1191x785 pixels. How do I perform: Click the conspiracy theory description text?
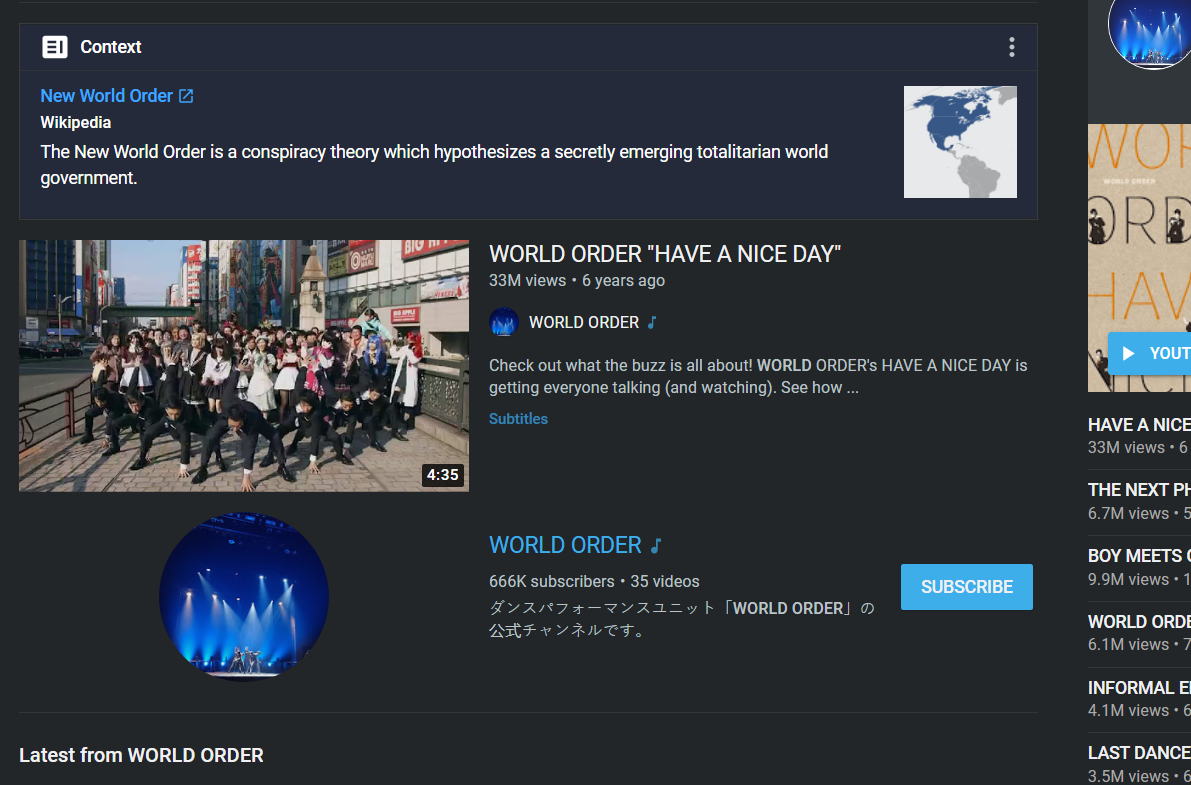pyautogui.click(x=434, y=165)
